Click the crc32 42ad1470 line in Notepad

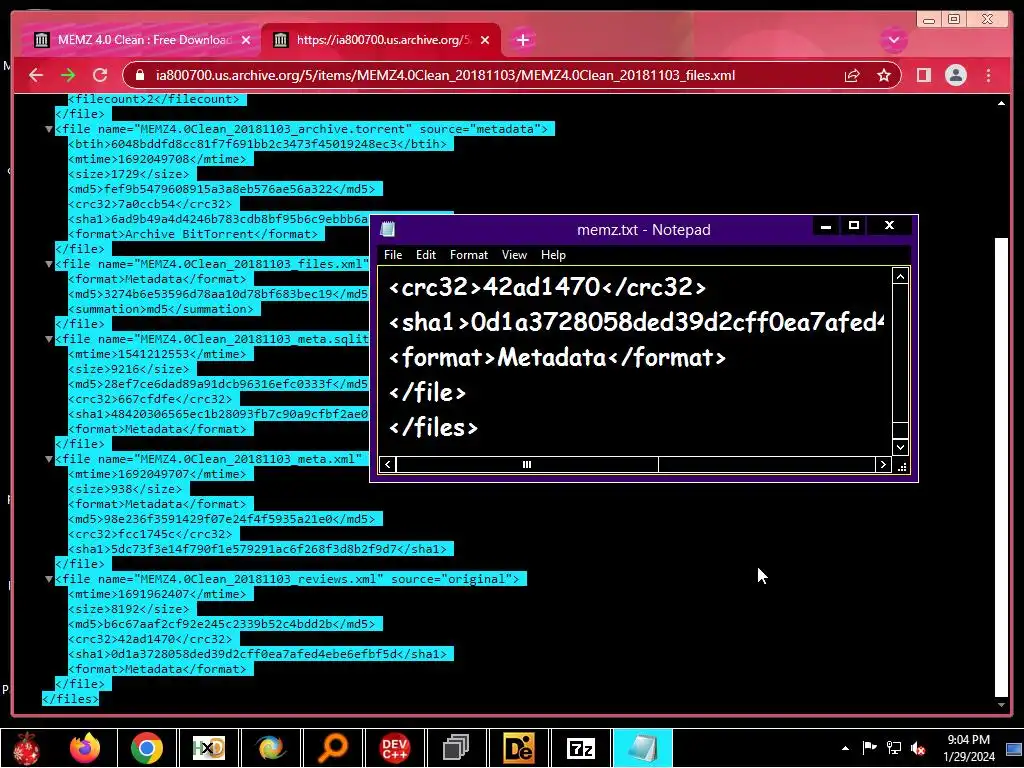pyautogui.click(x=547, y=287)
